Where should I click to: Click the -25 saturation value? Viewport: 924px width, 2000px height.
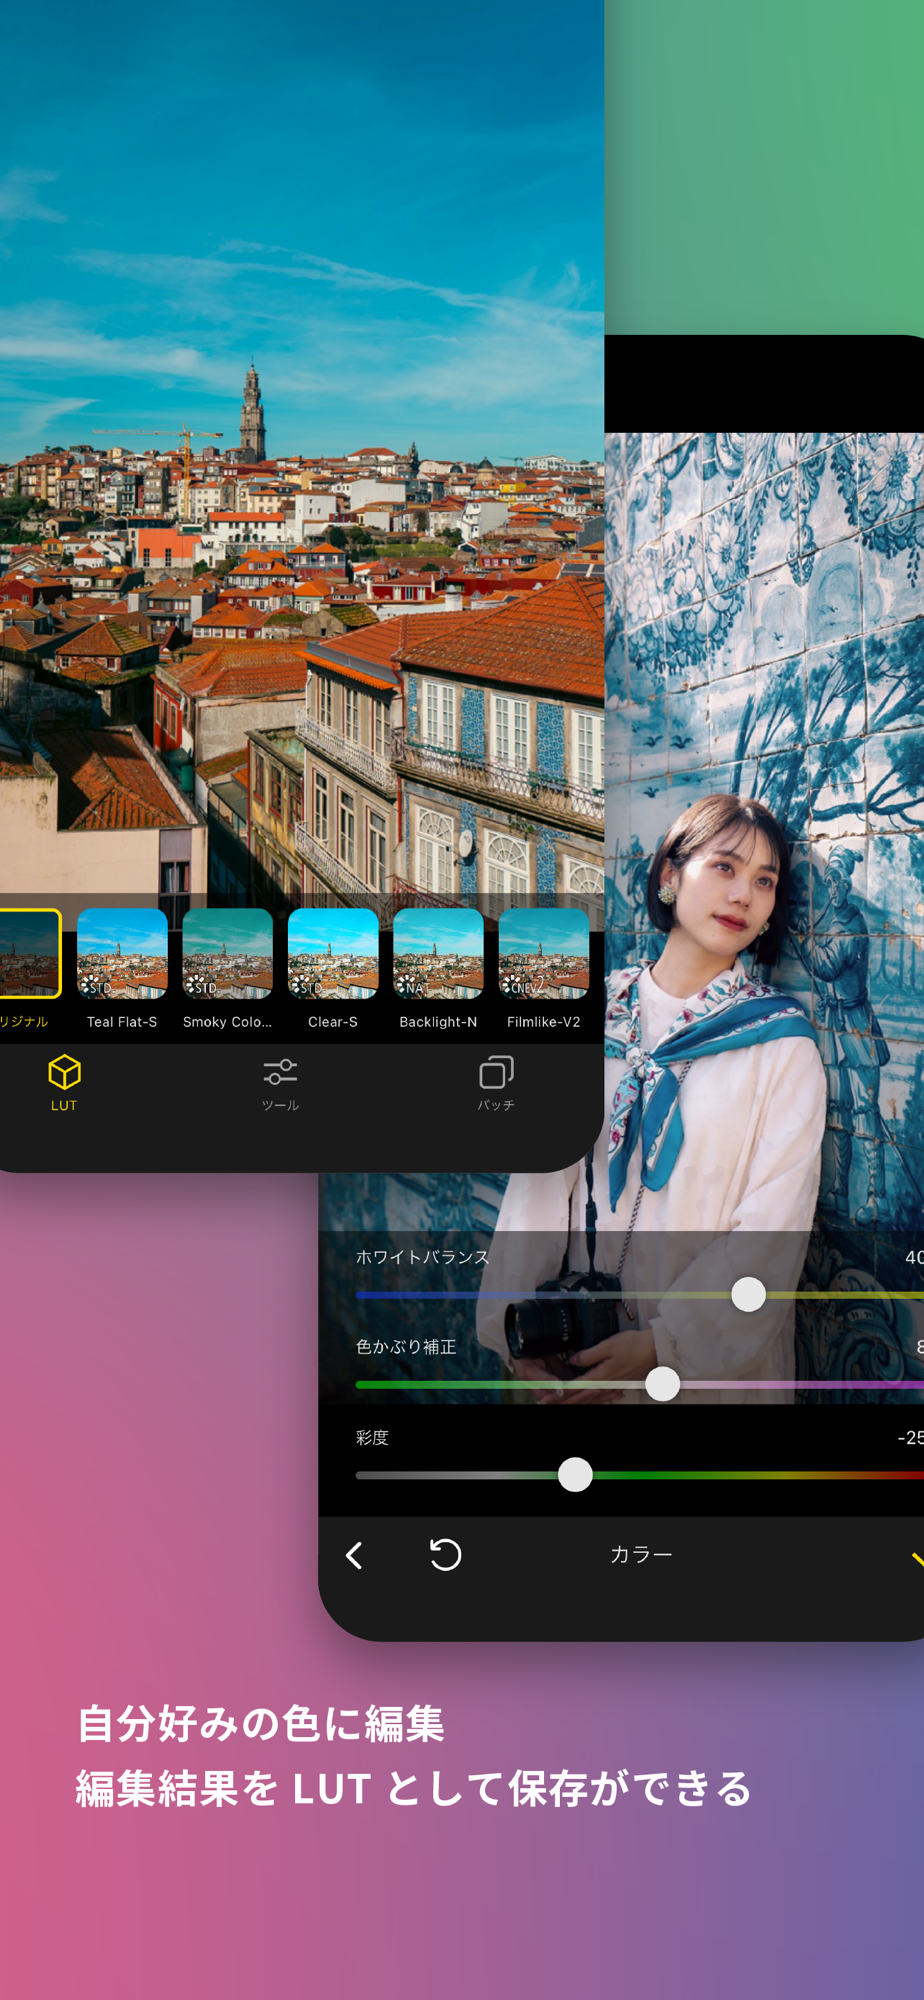(x=910, y=1438)
